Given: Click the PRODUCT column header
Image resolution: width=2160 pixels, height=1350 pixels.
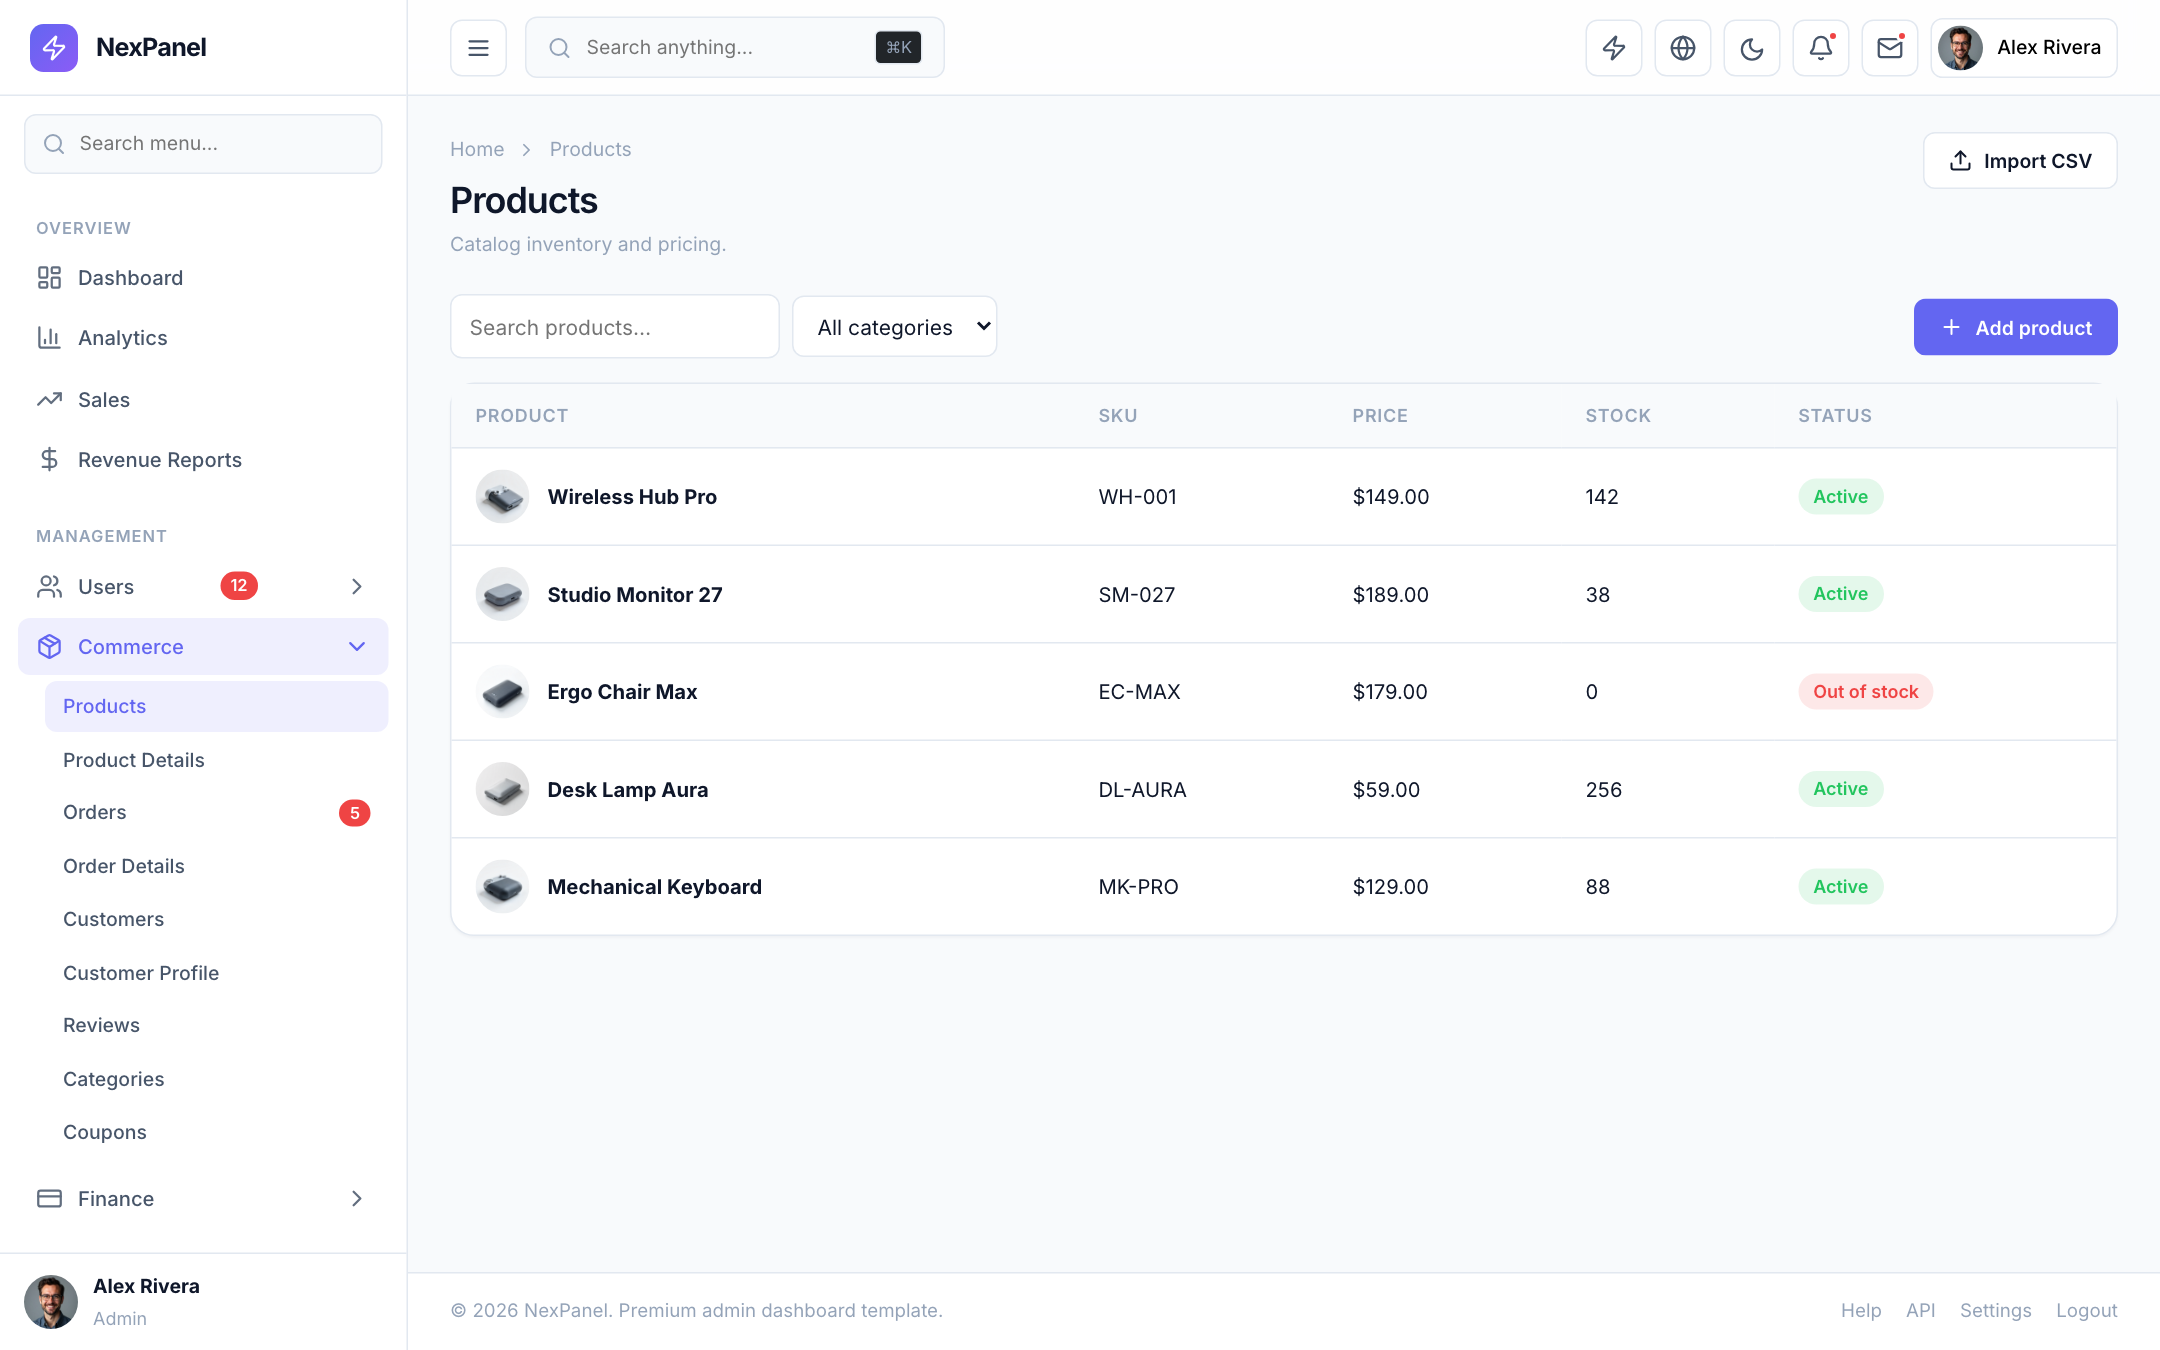Looking at the screenshot, I should (x=521, y=415).
